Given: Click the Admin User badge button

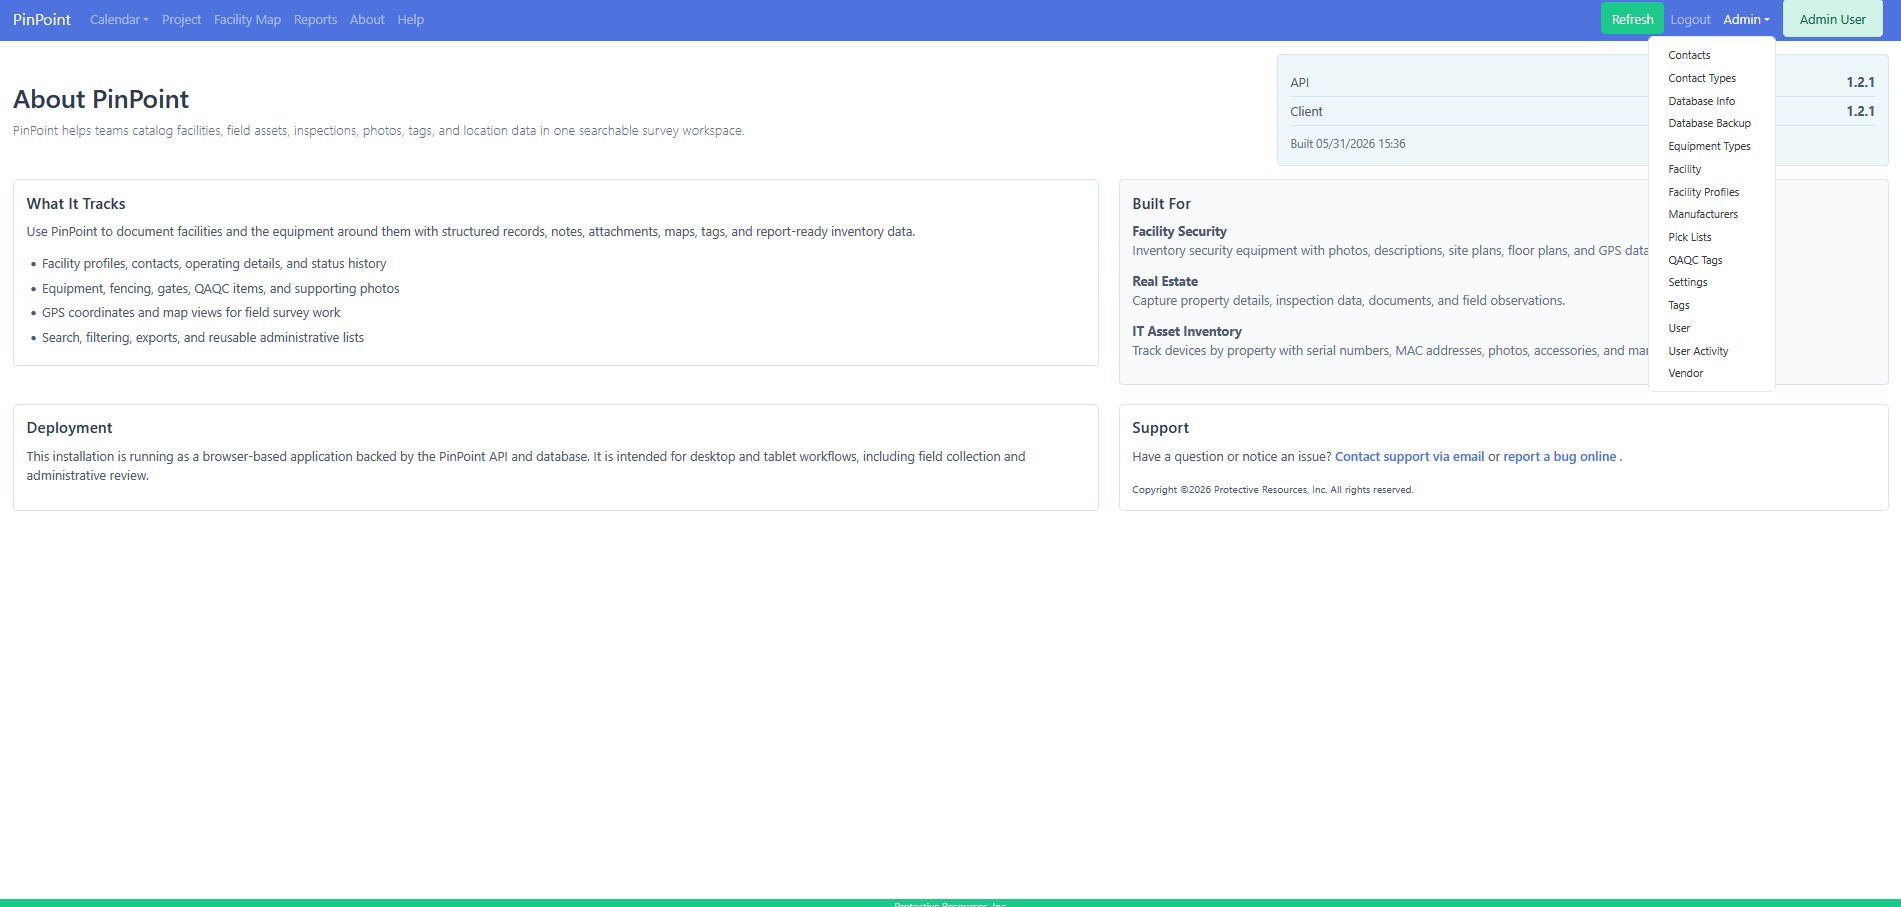Looking at the screenshot, I should coord(1832,19).
